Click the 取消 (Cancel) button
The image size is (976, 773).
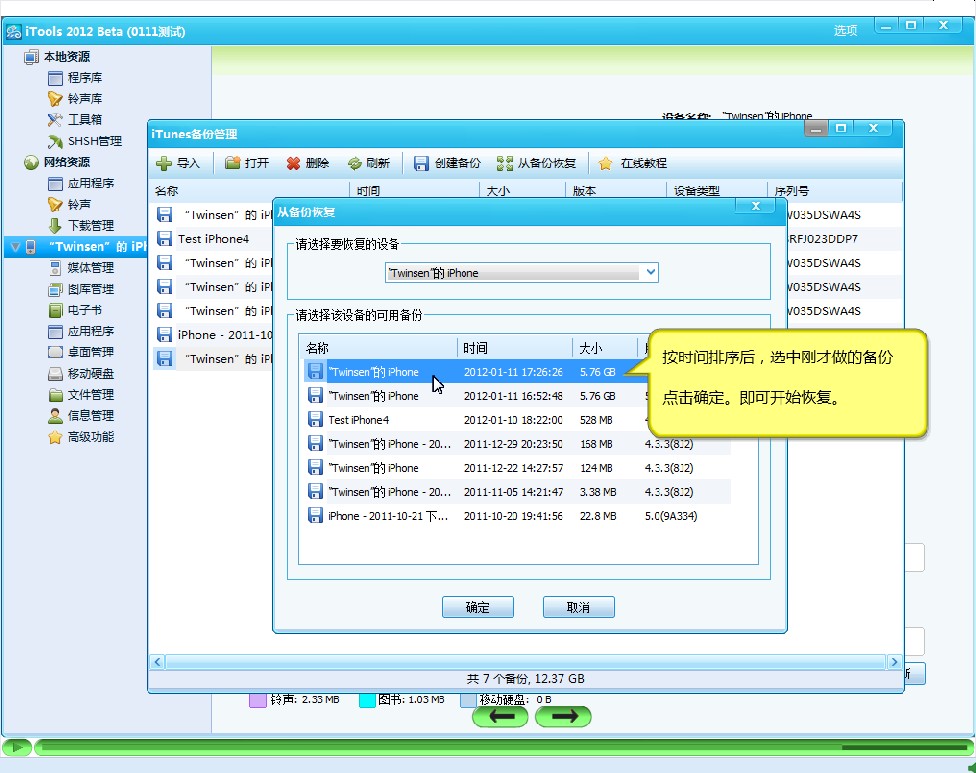point(578,607)
